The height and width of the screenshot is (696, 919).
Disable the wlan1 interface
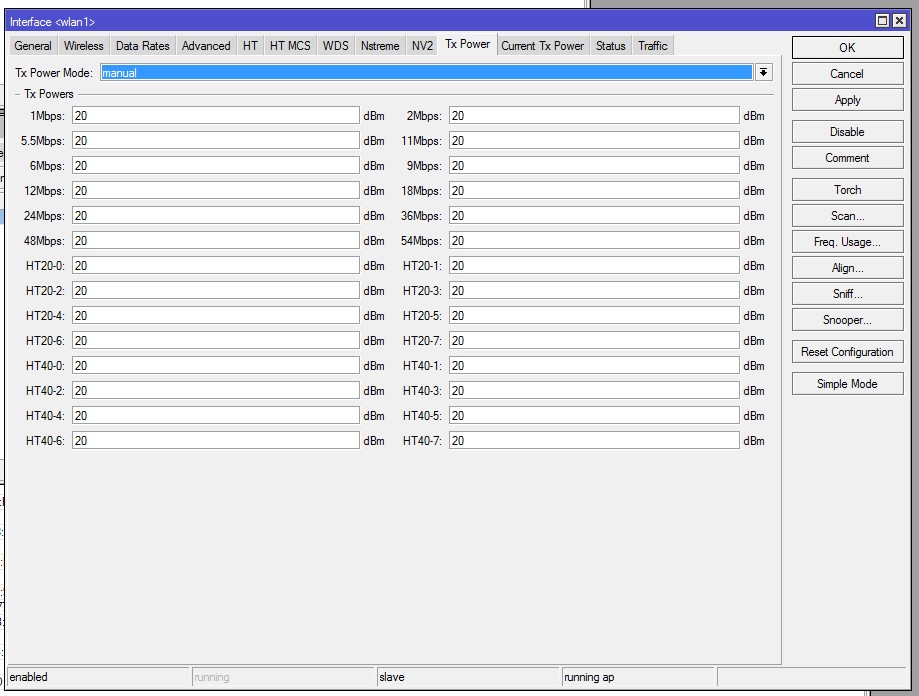pyautogui.click(x=847, y=132)
